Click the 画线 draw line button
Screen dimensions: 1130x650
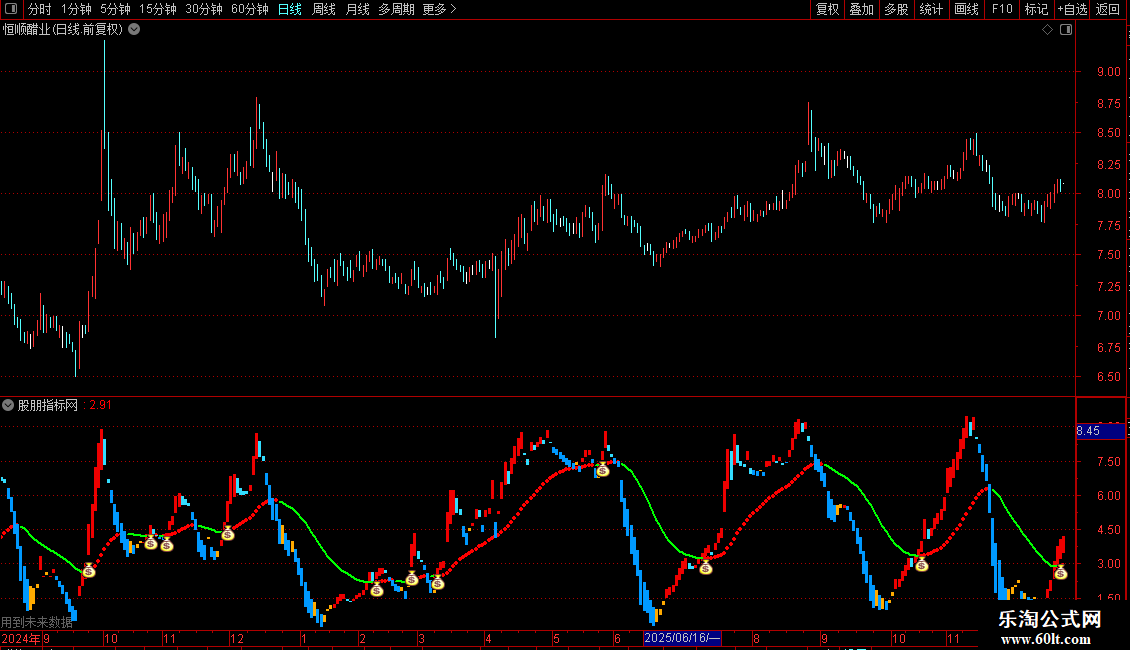tap(966, 9)
